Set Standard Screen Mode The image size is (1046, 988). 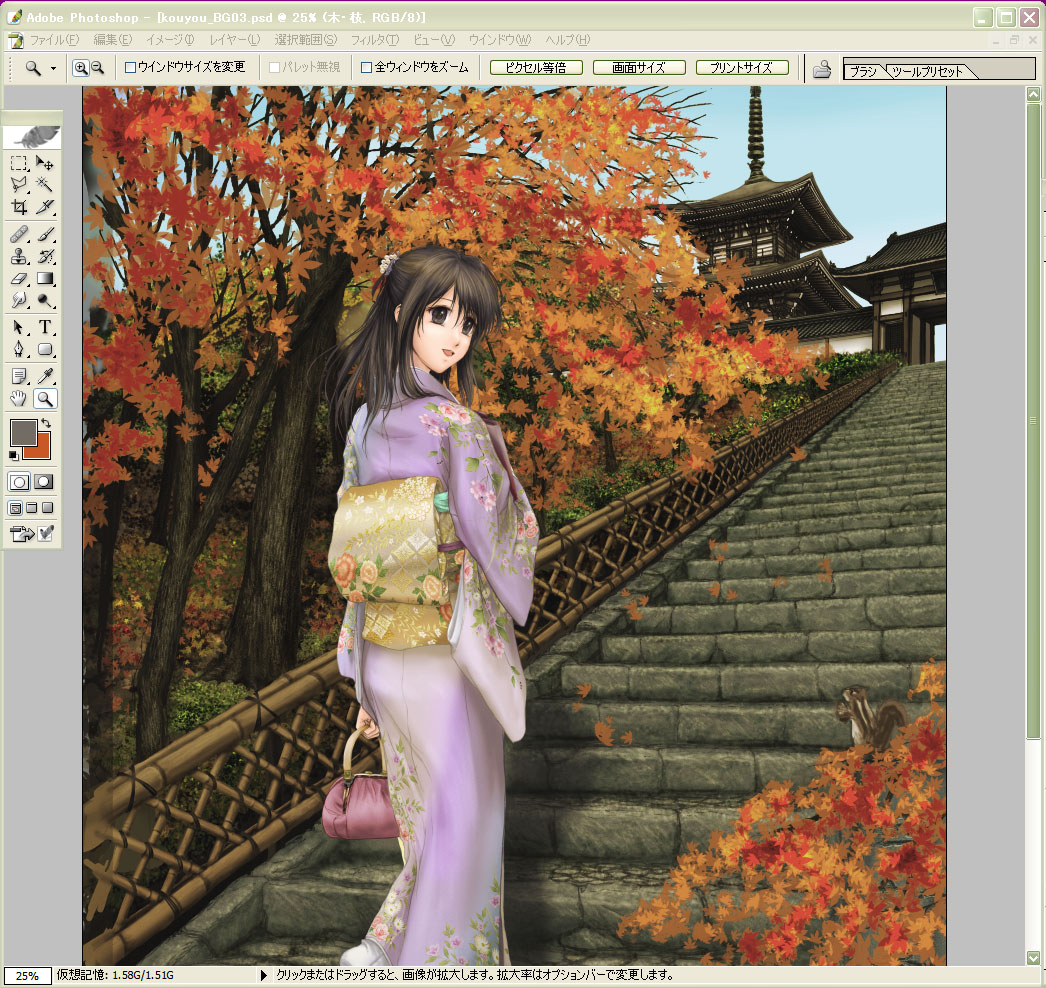pos(15,508)
